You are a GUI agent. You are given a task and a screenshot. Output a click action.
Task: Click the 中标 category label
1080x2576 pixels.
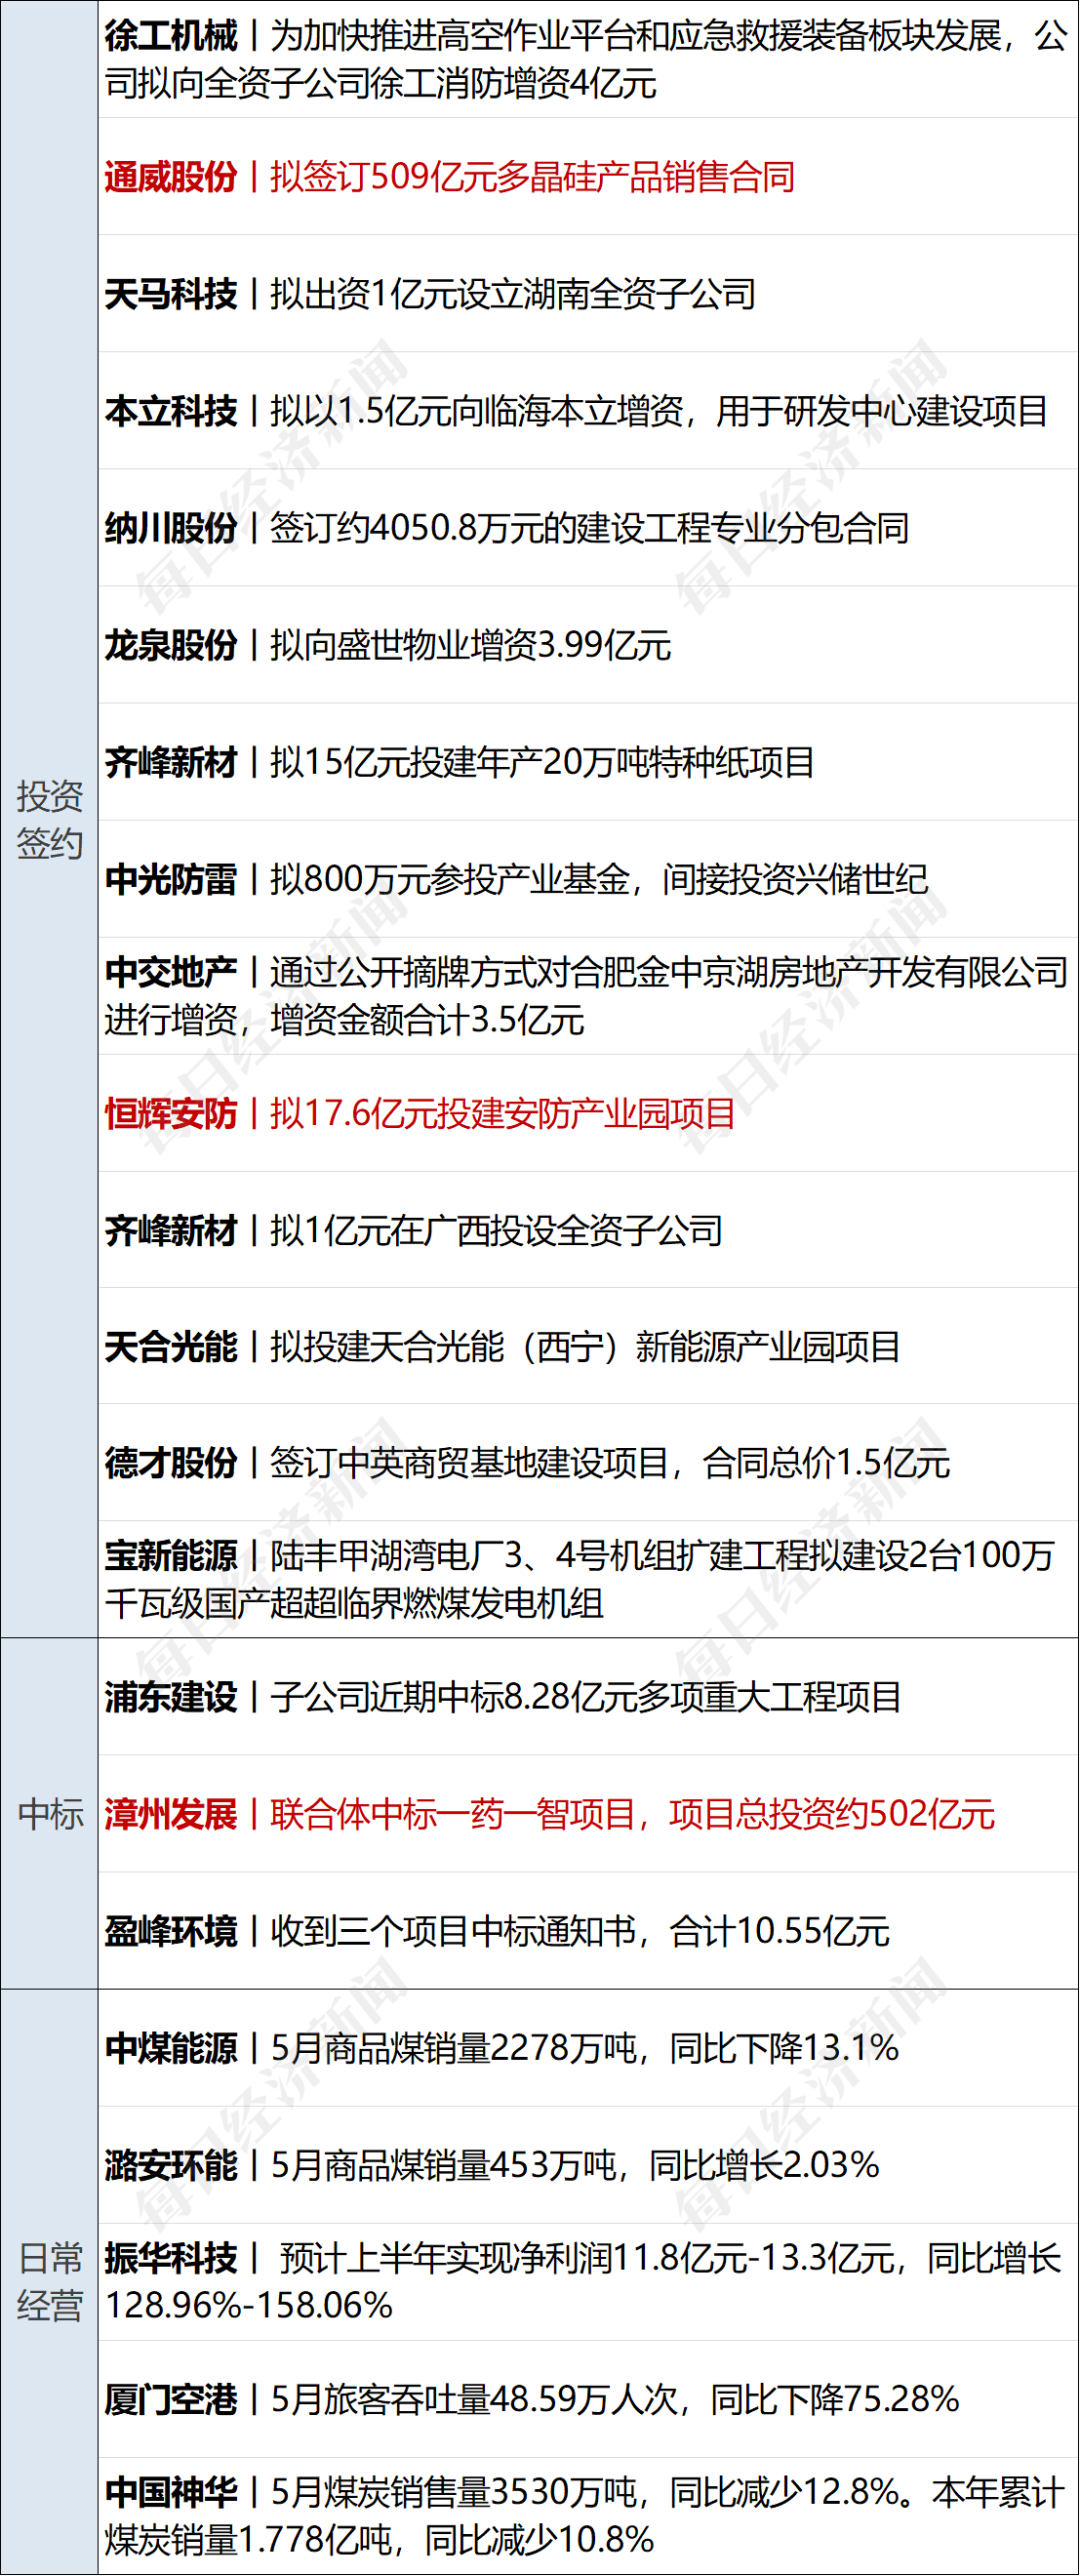(49, 1815)
